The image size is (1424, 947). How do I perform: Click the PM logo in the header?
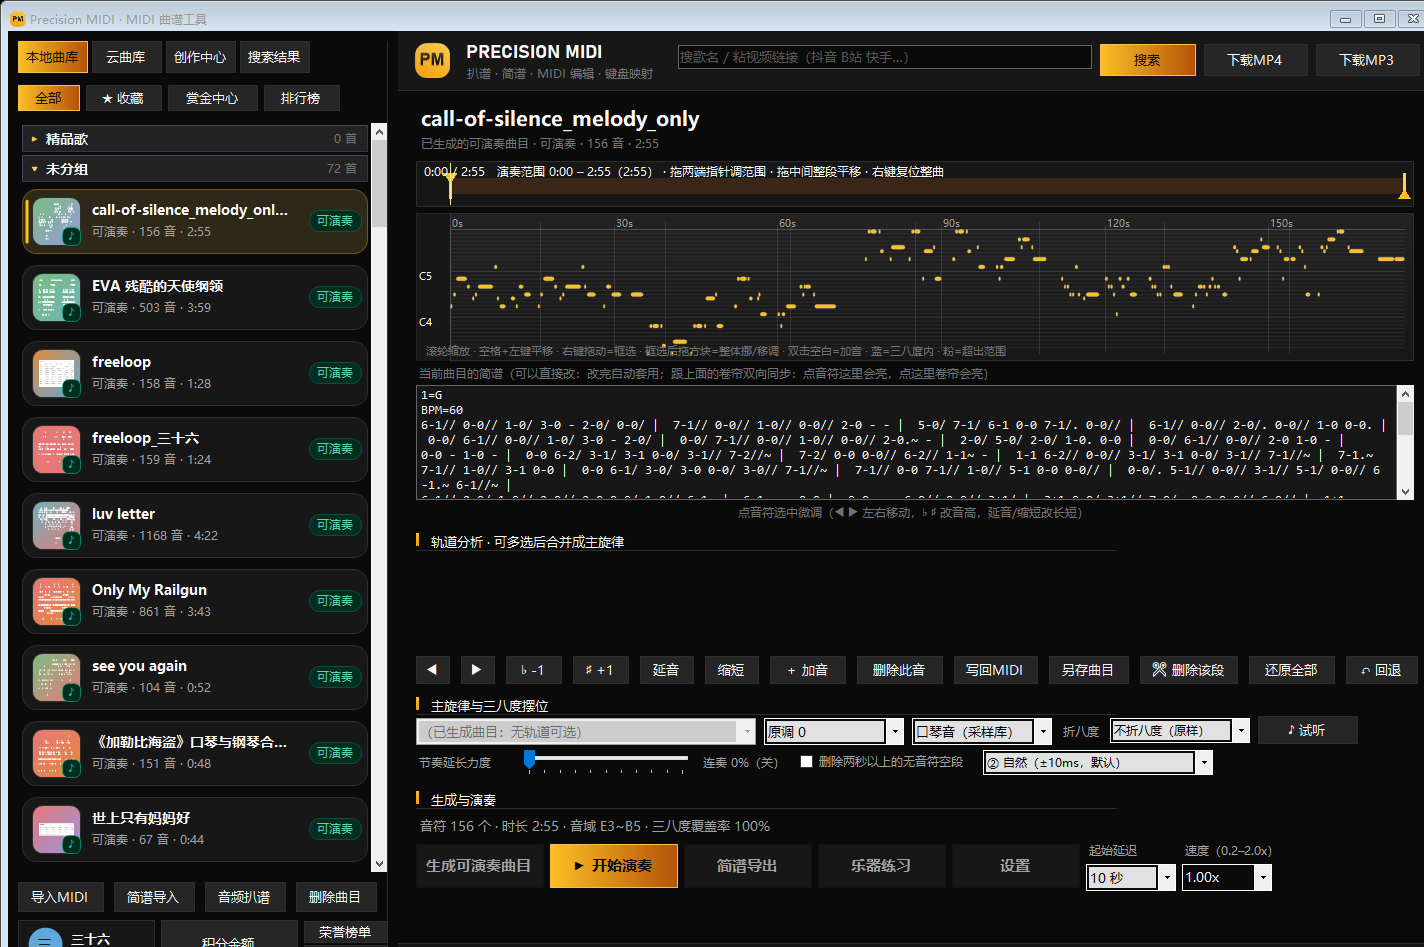point(432,60)
